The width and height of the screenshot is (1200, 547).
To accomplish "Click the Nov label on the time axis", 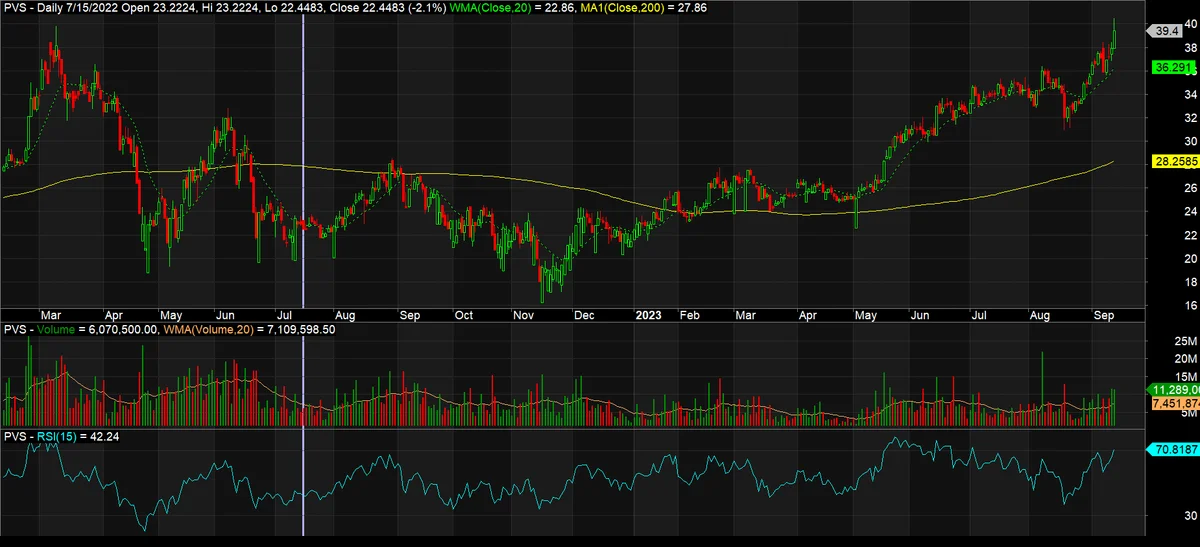I will pyautogui.click(x=524, y=314).
